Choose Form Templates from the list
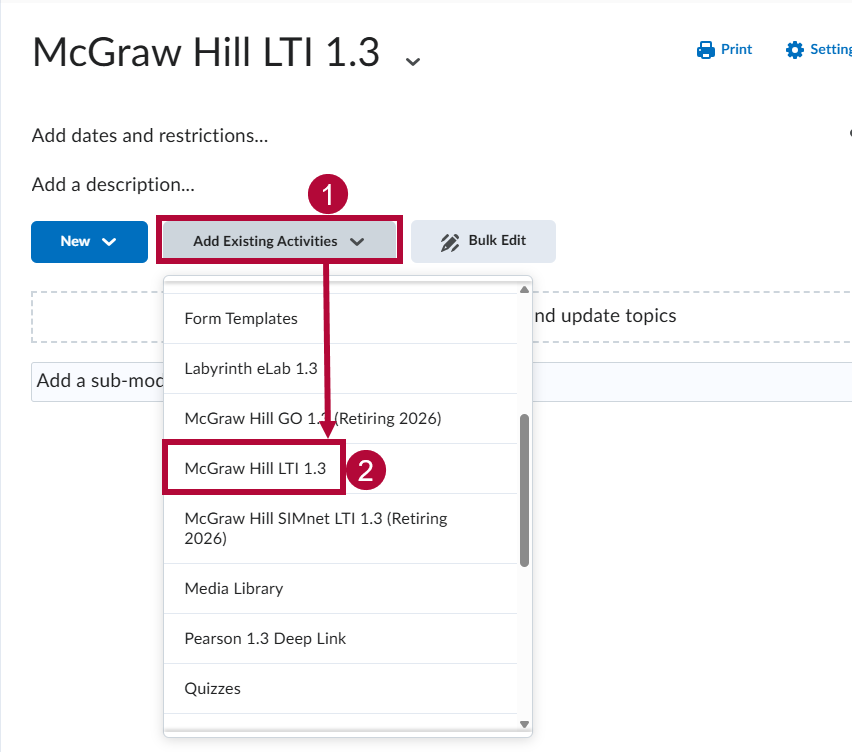Screen dimensions: 852x752 340,318
